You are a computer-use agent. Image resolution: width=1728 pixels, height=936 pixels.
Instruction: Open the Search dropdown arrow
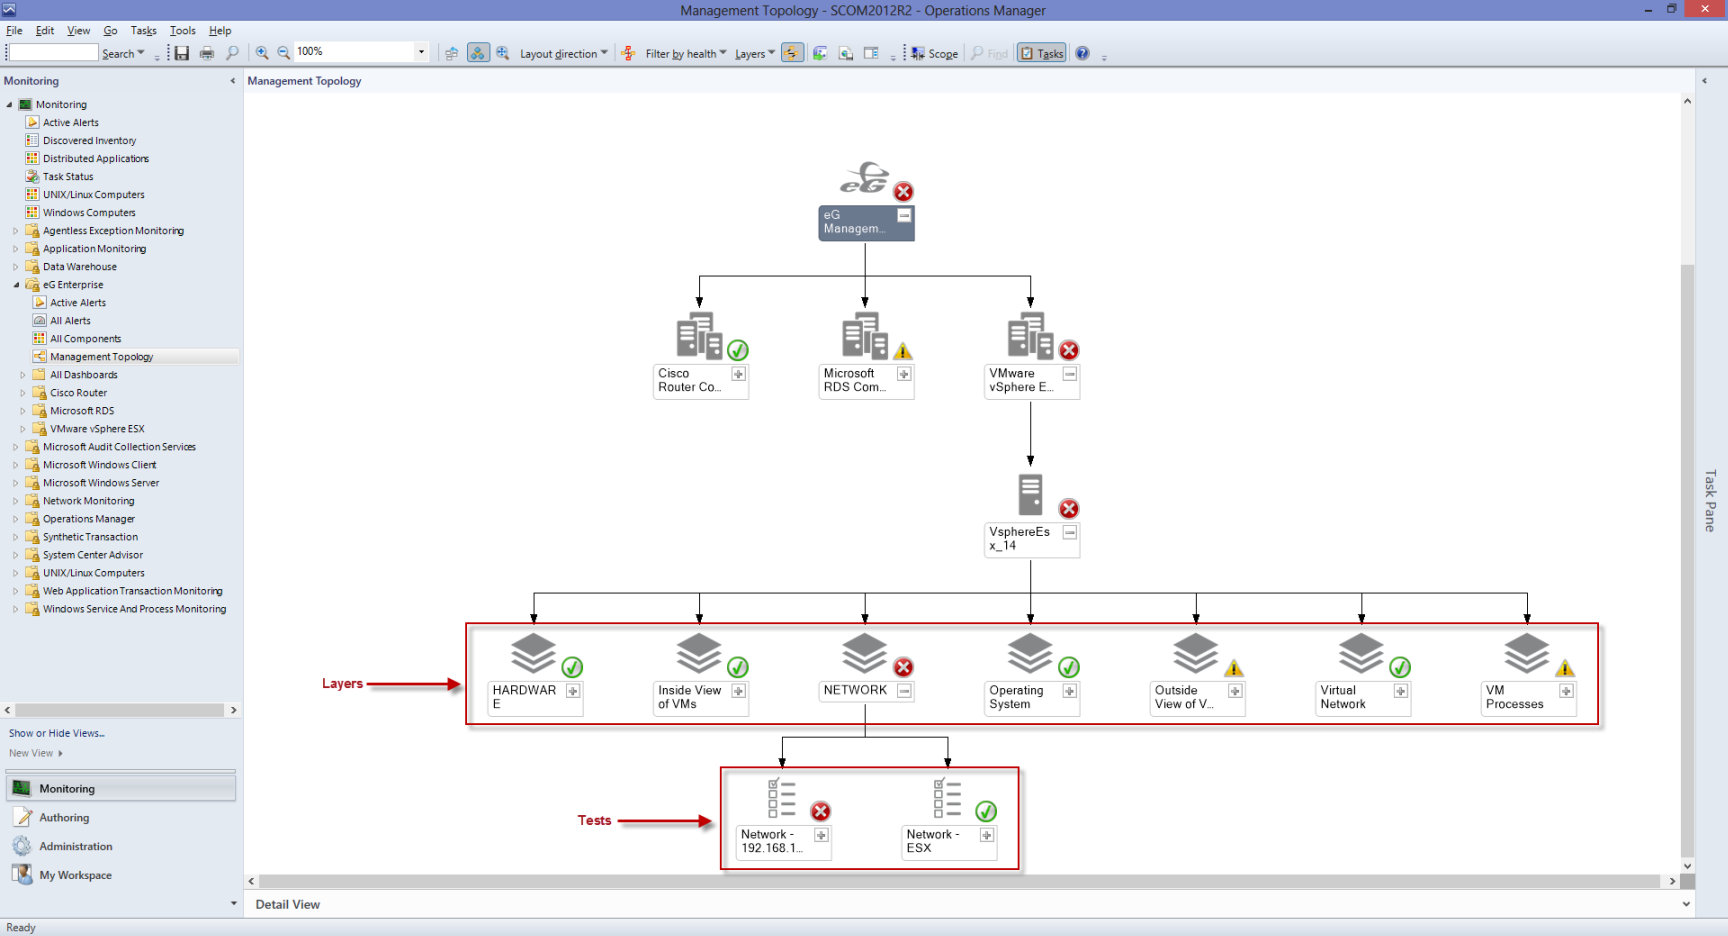pyautogui.click(x=141, y=53)
